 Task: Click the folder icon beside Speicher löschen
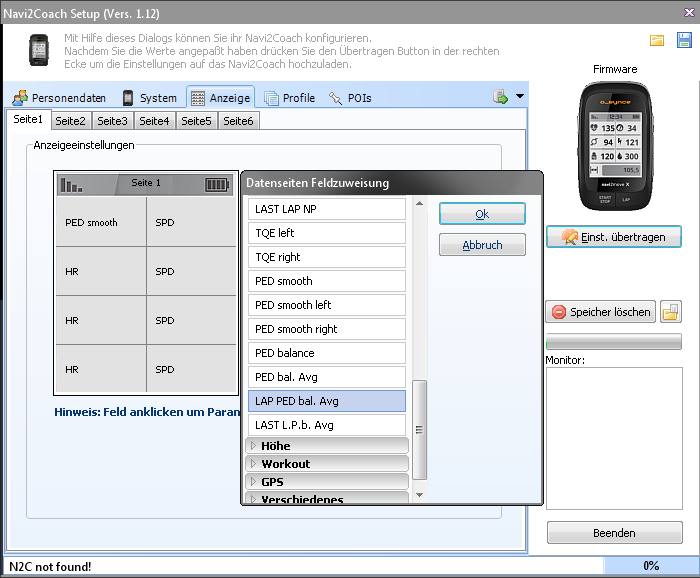[x=671, y=312]
